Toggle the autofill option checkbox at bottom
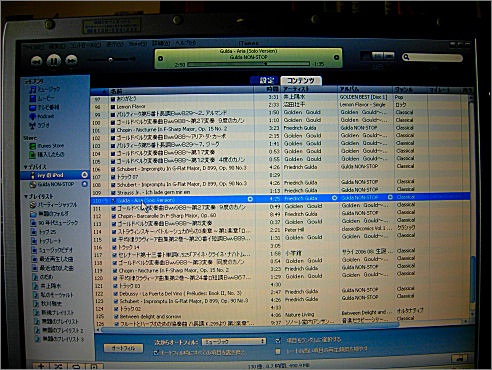This screenshot has width=492, height=370. click(x=156, y=353)
